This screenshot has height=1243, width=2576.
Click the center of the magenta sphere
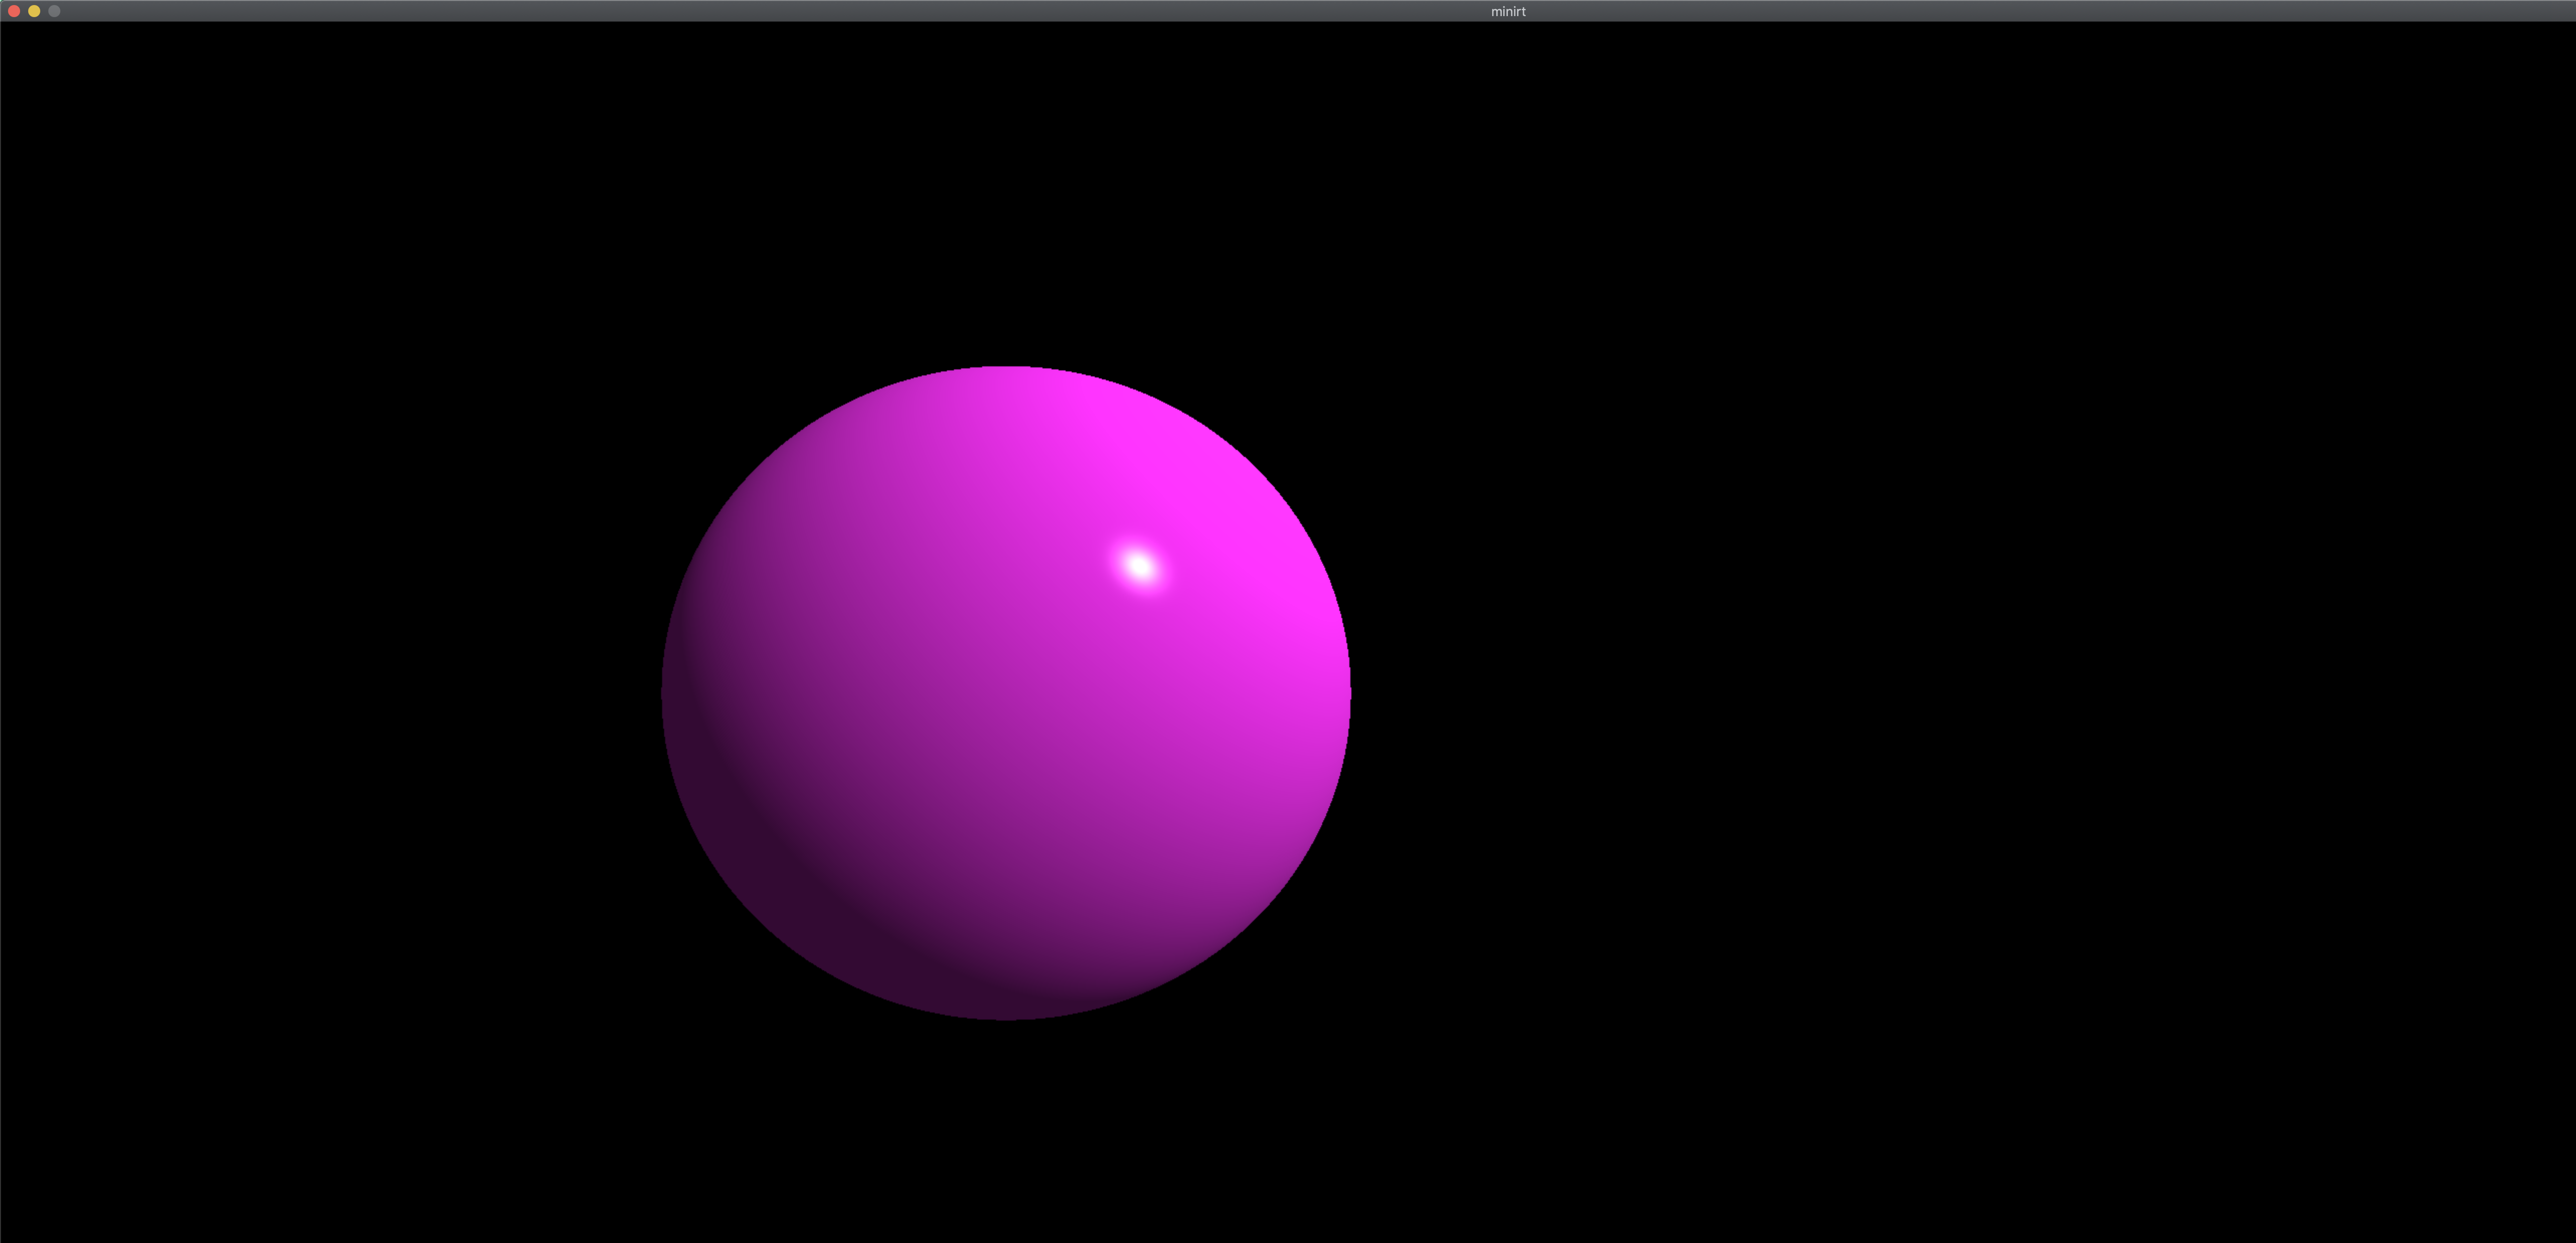1006,693
